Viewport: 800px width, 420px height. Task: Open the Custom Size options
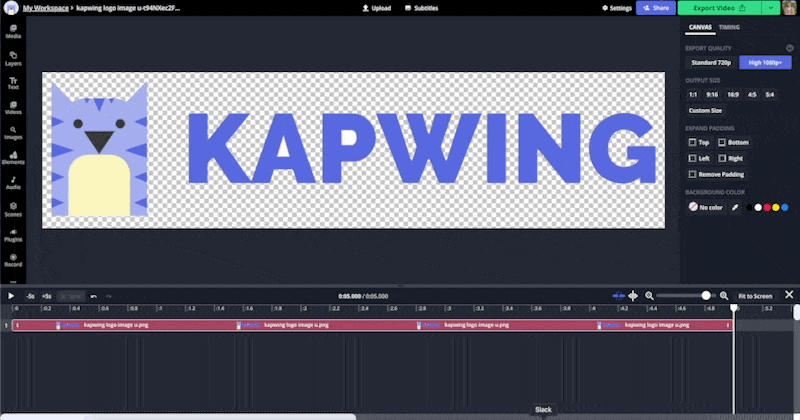point(704,110)
